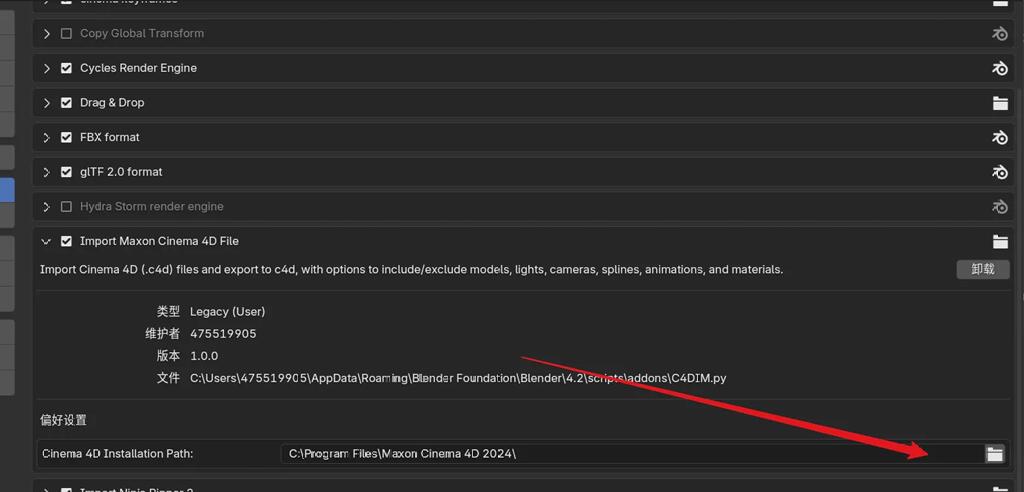
Task: Expand the Cycles Render Engine entry
Action: tap(46, 68)
